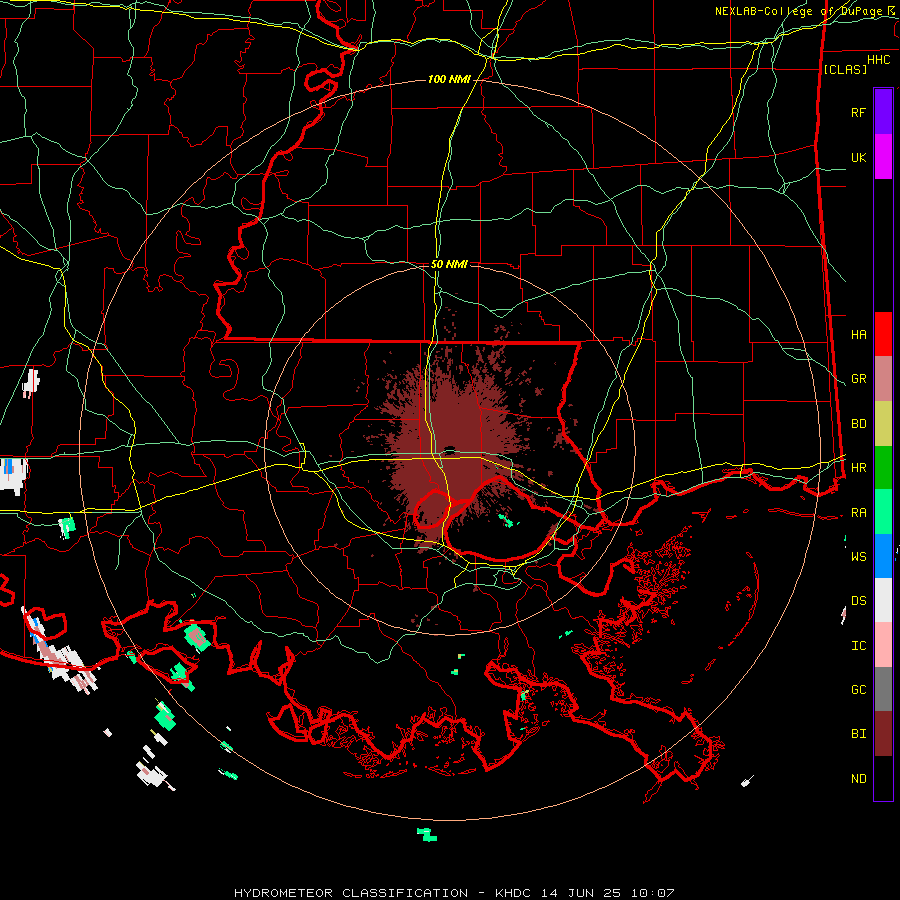Select the "HR" legend label
Image resolution: width=900 pixels, height=900 pixels.
[858, 467]
